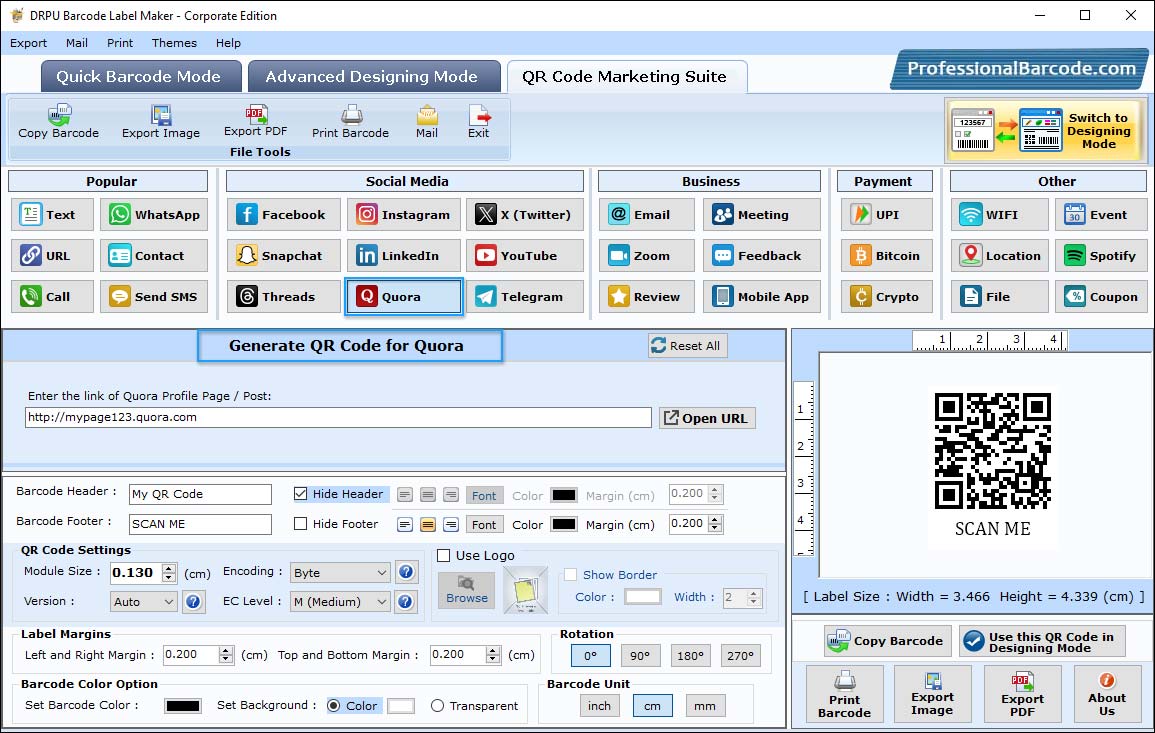
Task: Set rotation to 90°
Action: tap(640, 656)
